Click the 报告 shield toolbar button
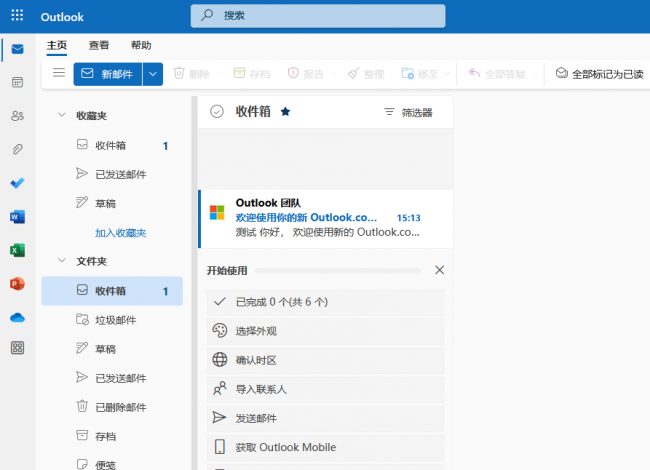This screenshot has width=650, height=470. pyautogui.click(x=306, y=74)
